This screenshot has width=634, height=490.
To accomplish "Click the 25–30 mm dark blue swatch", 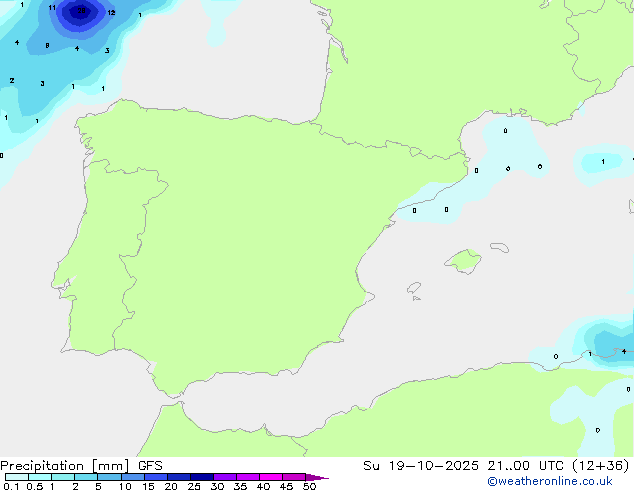I will point(202,477).
